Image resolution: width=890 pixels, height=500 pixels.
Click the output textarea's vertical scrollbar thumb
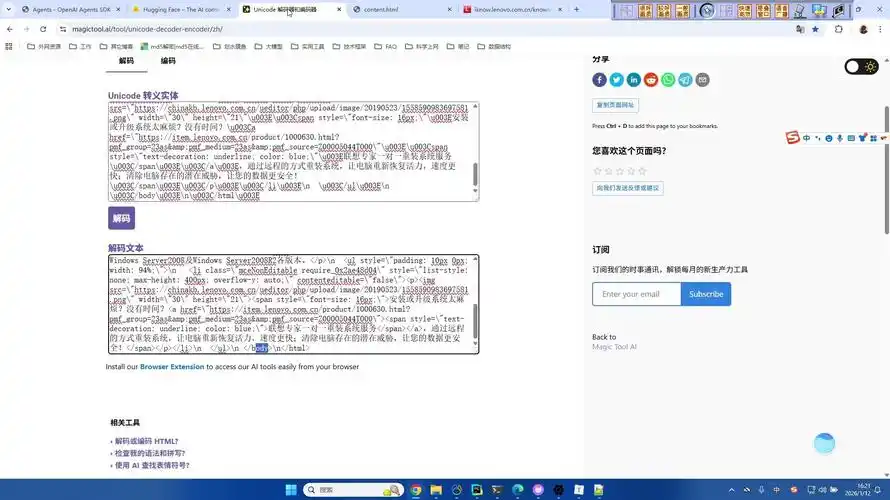pos(475,321)
